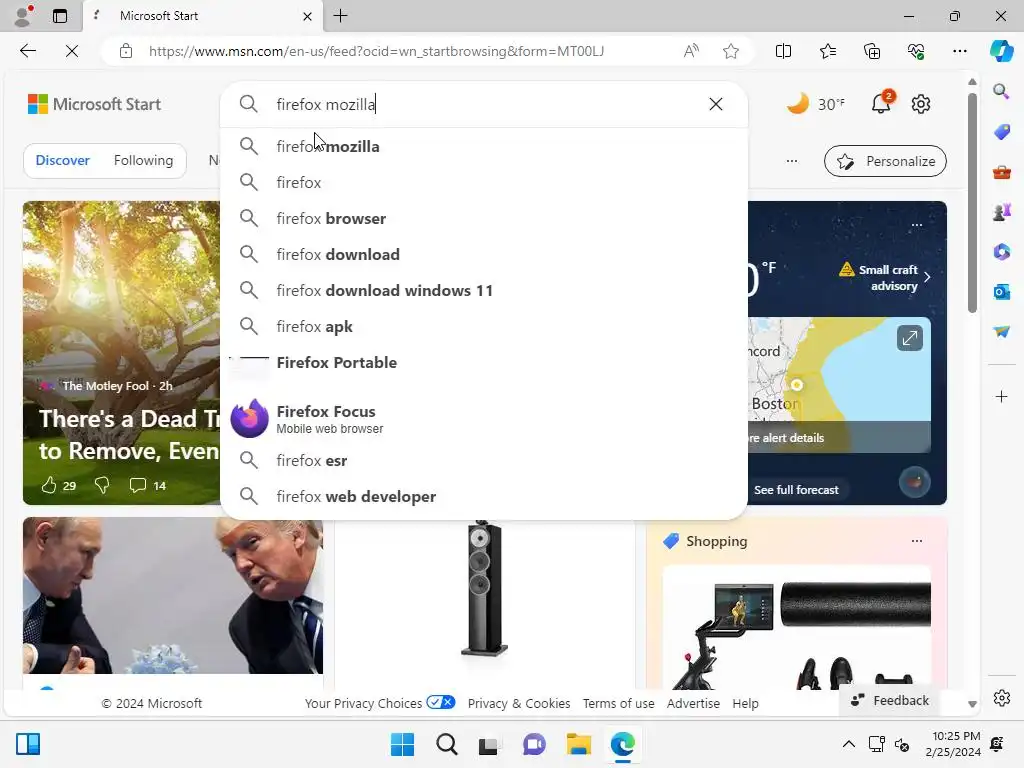Open Split screen icon
This screenshot has height=768, width=1024.
783,51
